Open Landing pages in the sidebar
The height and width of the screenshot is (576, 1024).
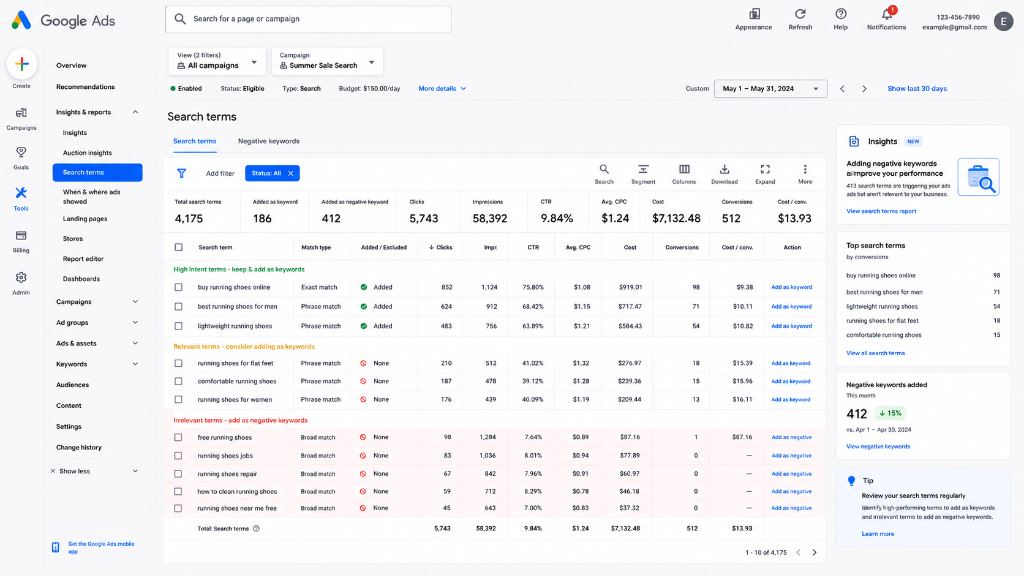[x=85, y=219]
